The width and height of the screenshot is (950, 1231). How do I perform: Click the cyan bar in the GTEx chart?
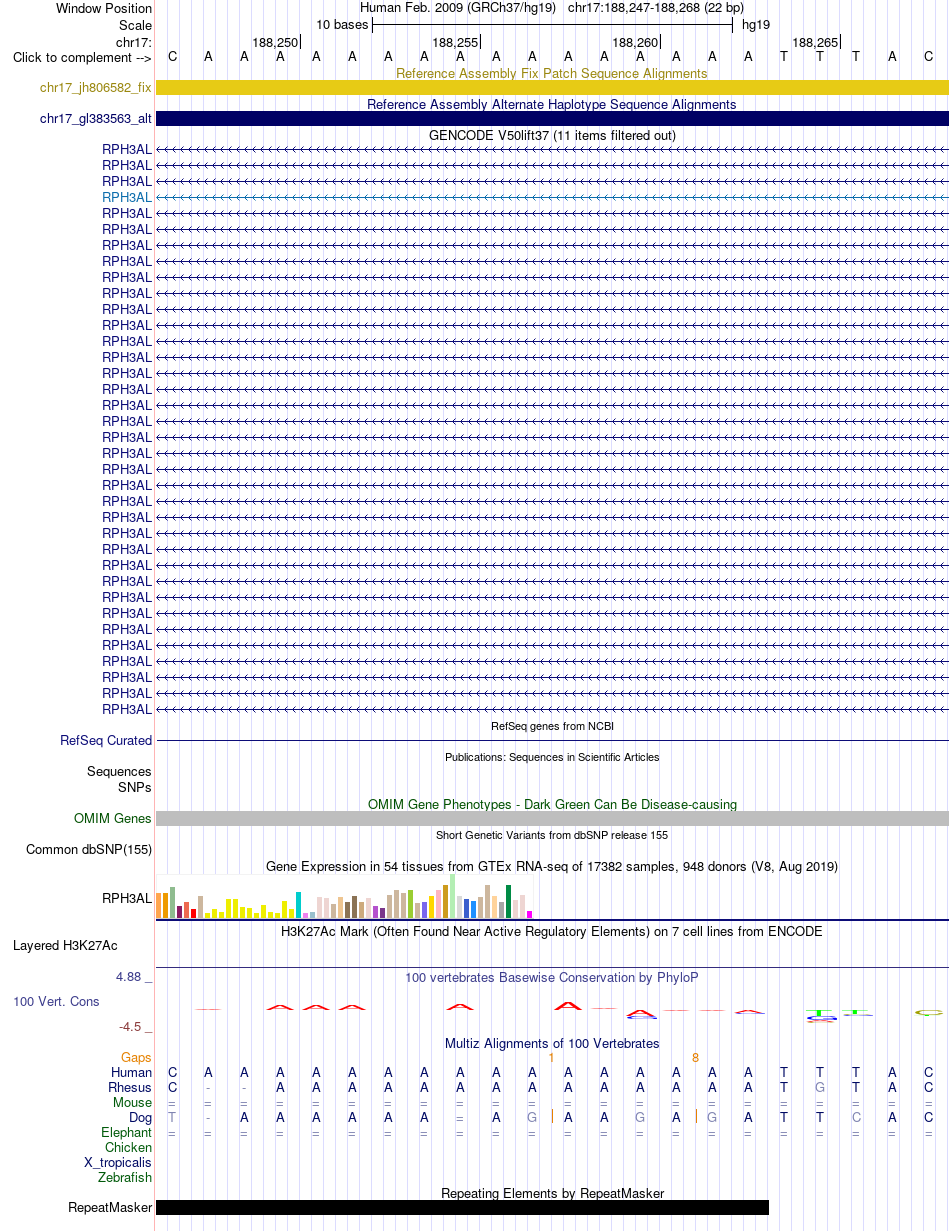click(298, 905)
